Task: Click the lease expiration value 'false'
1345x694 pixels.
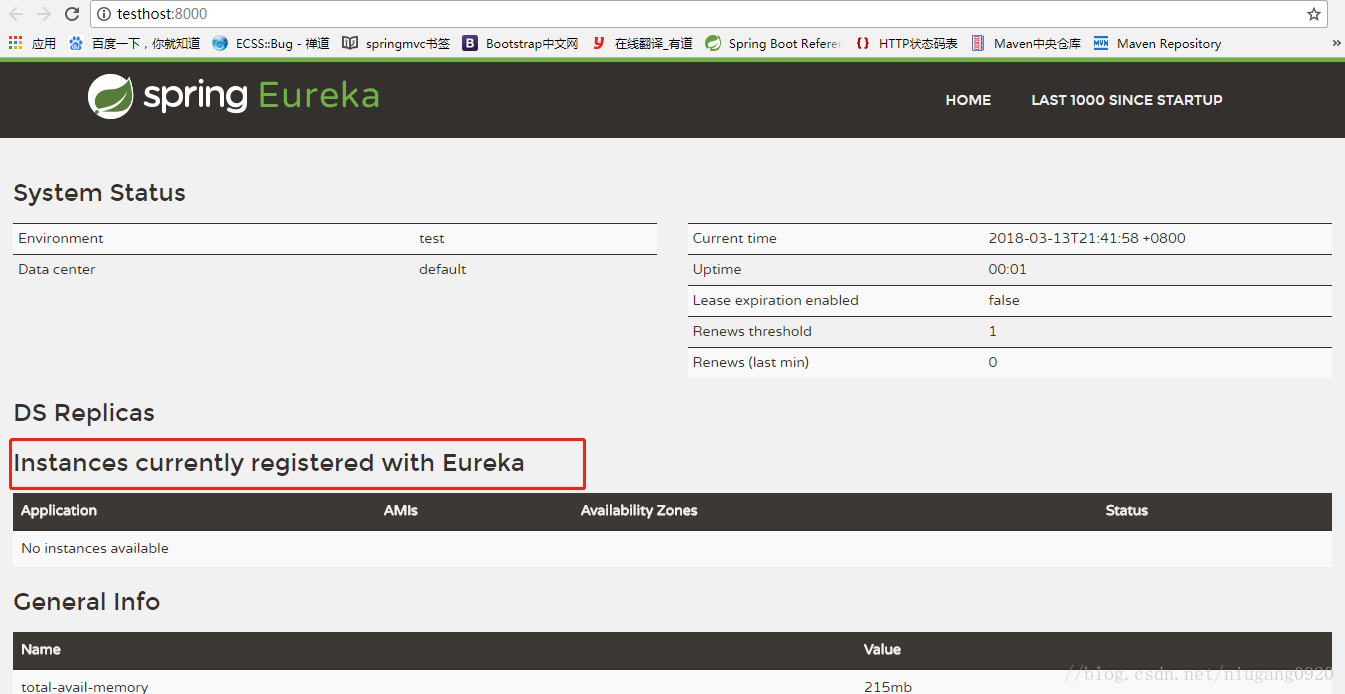Action: pos(1004,300)
